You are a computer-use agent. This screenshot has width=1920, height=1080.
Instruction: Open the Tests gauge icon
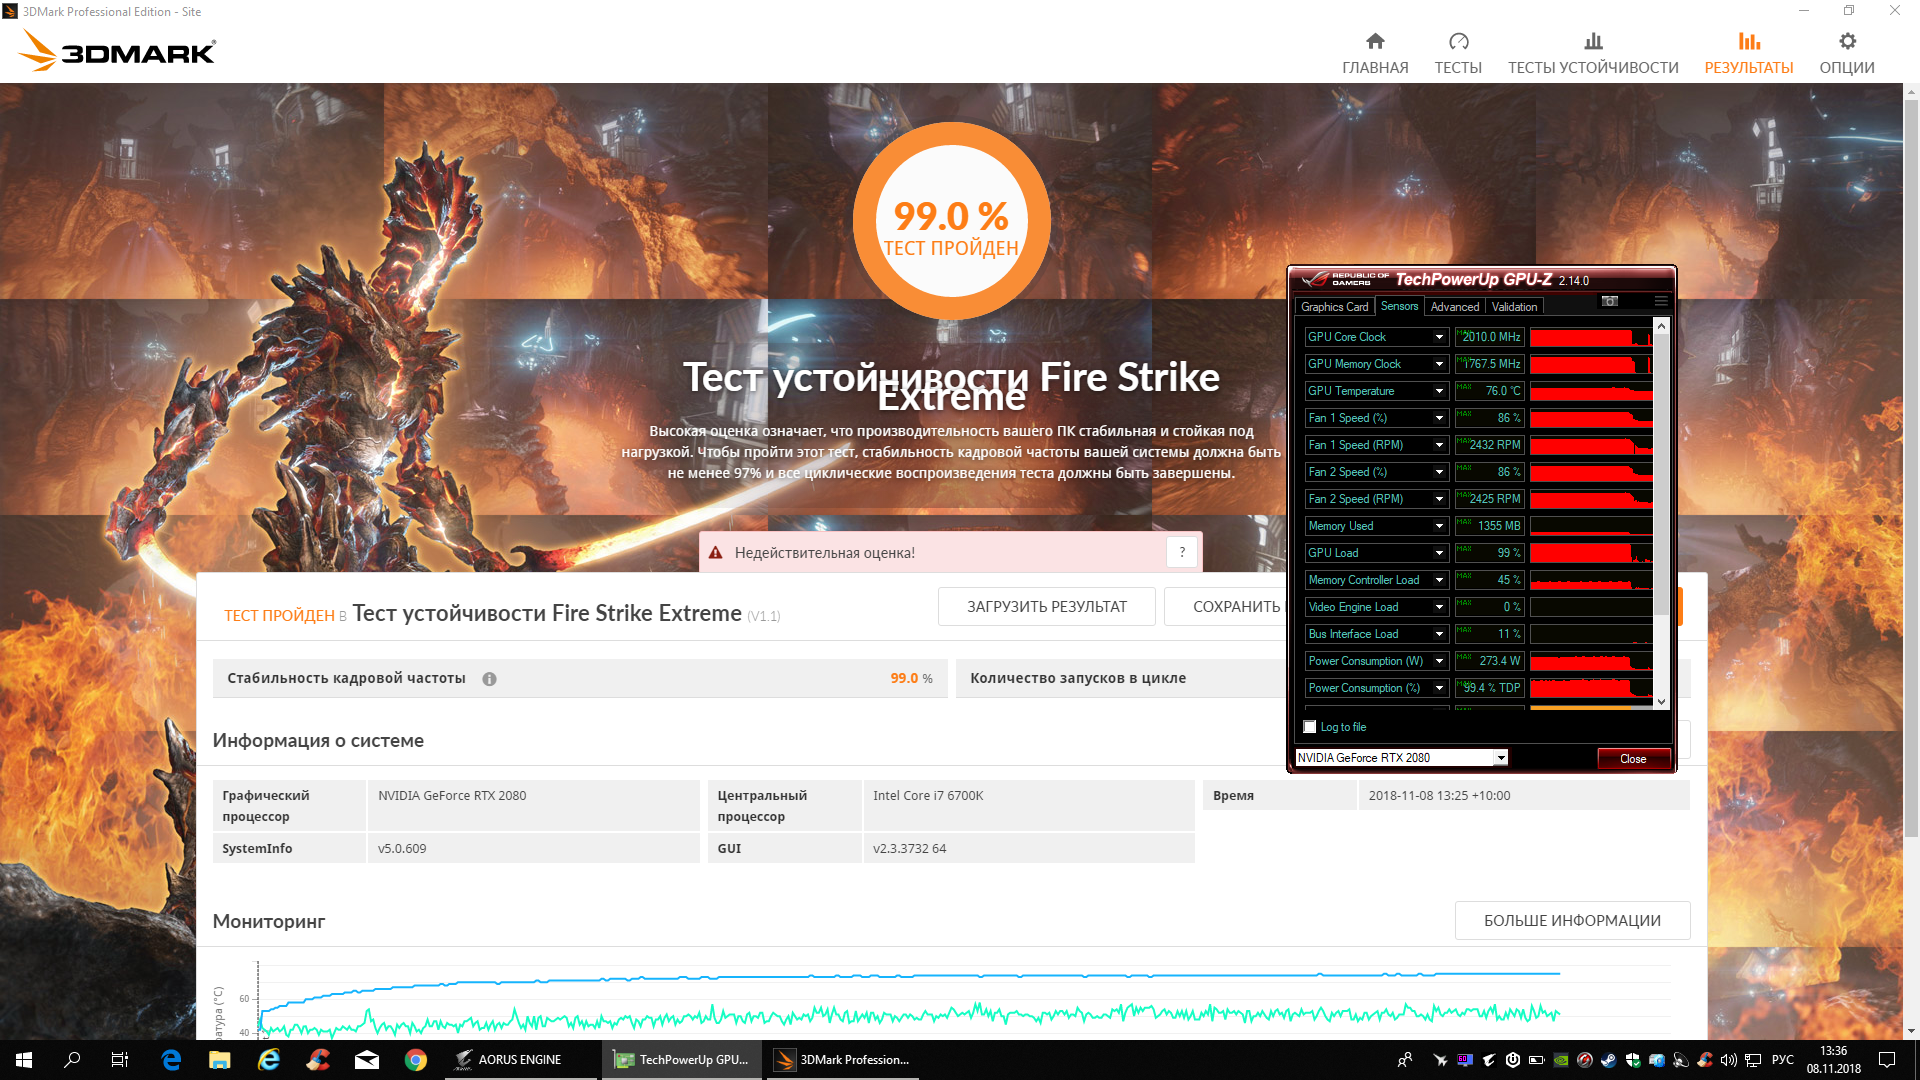point(1458,41)
